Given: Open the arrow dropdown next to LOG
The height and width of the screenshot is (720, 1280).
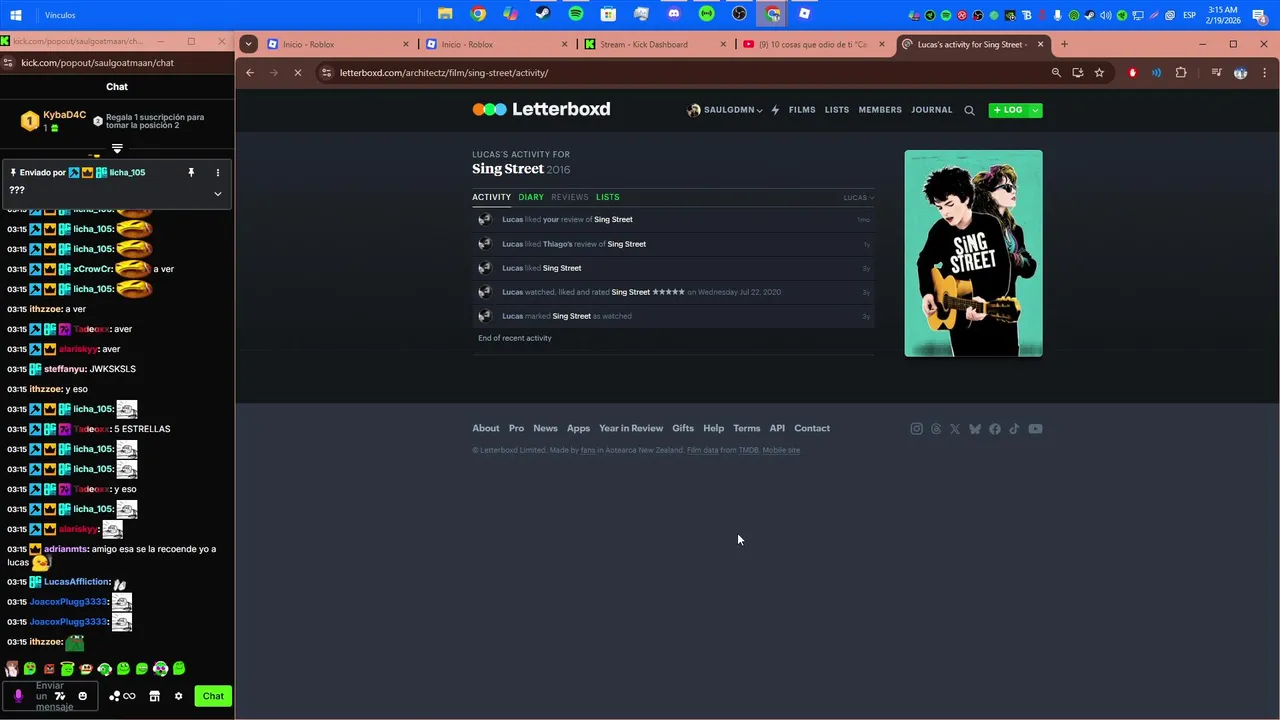Looking at the screenshot, I should coord(1035,110).
